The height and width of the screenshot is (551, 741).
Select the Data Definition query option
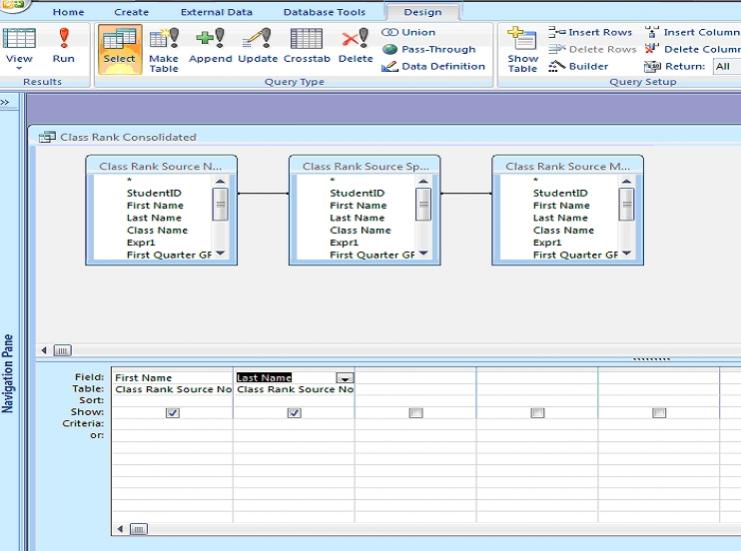(x=433, y=66)
